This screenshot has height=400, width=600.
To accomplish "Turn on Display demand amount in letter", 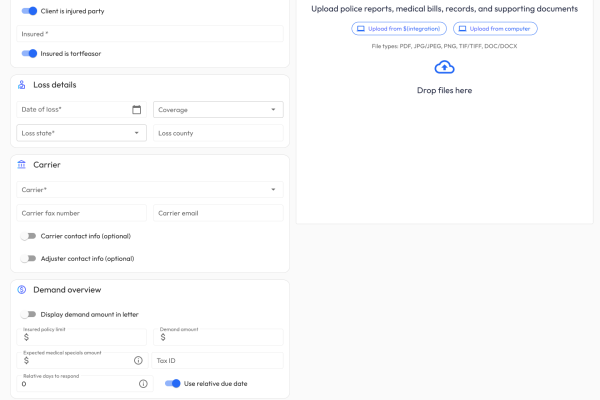I will (x=29, y=314).
